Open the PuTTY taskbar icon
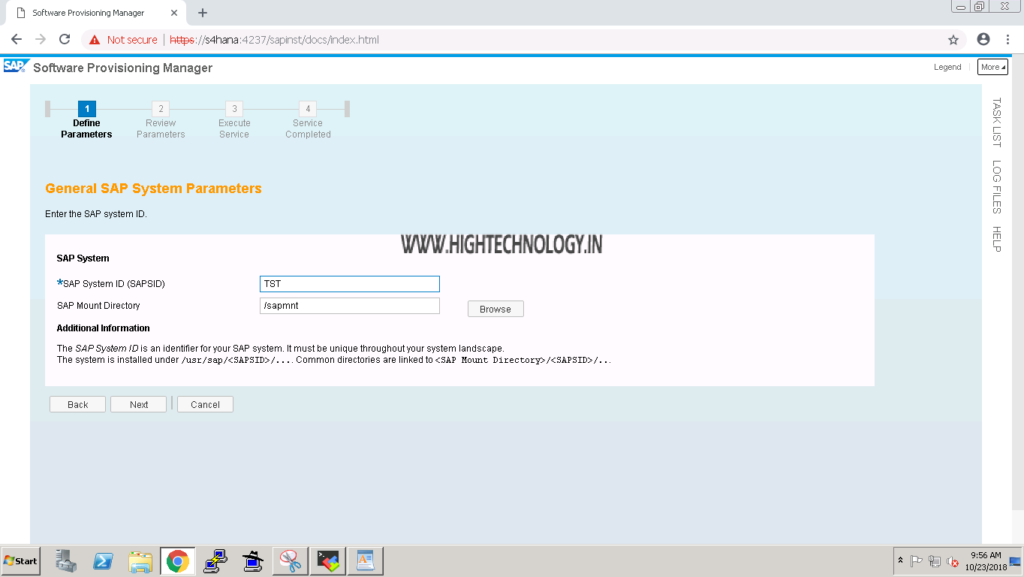The height and width of the screenshot is (577, 1024). pos(215,561)
